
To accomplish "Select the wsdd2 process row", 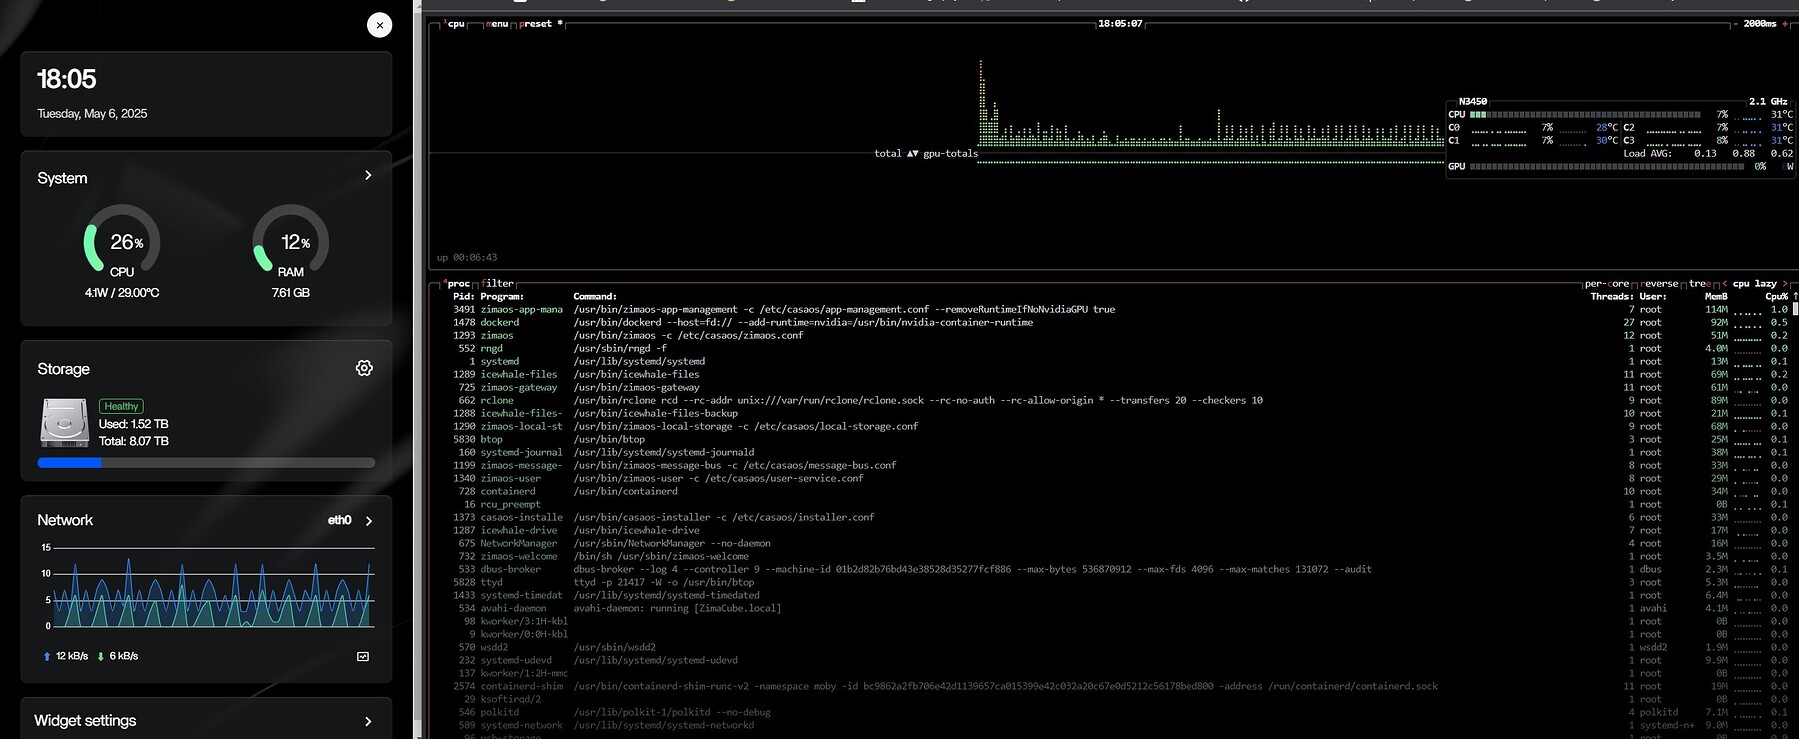I will click(x=1112, y=648).
